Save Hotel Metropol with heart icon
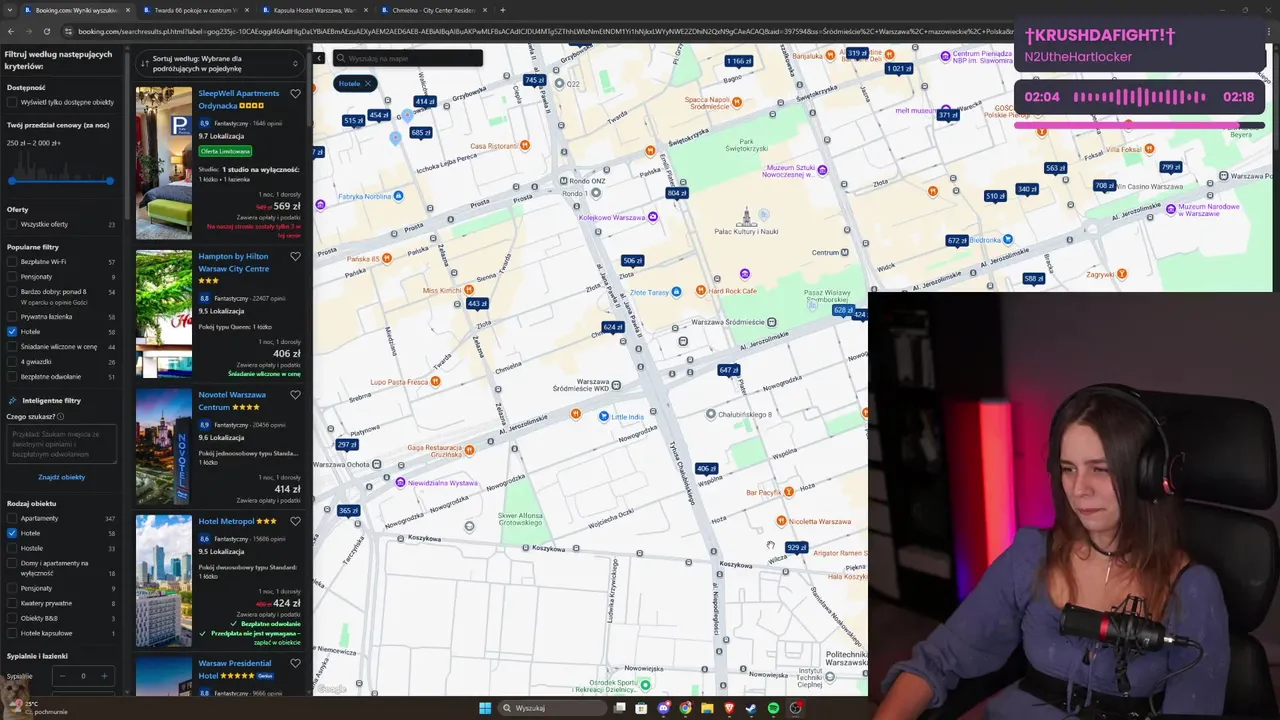Image resolution: width=1280 pixels, height=720 pixels. click(295, 521)
